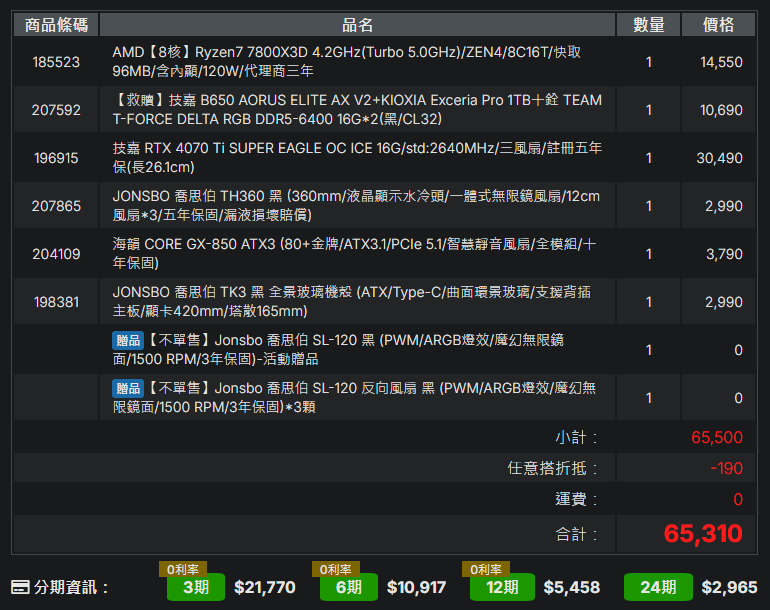Click product code 207865

click(x=56, y=206)
